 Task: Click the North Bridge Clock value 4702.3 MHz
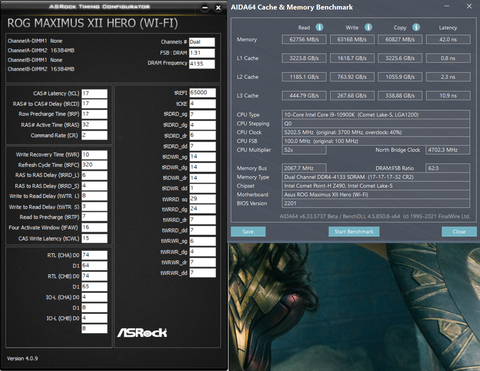coord(448,150)
